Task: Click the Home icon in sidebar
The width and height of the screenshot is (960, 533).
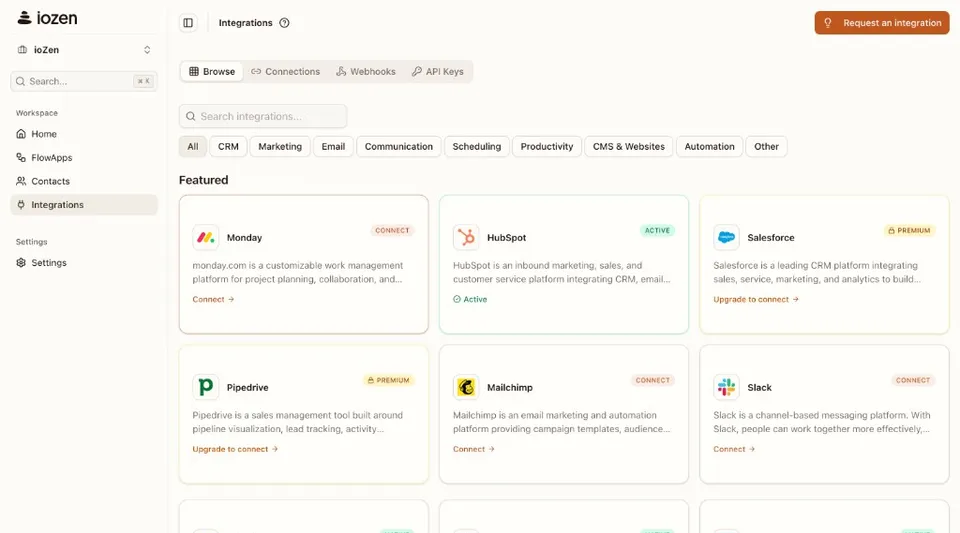Action: (x=21, y=134)
